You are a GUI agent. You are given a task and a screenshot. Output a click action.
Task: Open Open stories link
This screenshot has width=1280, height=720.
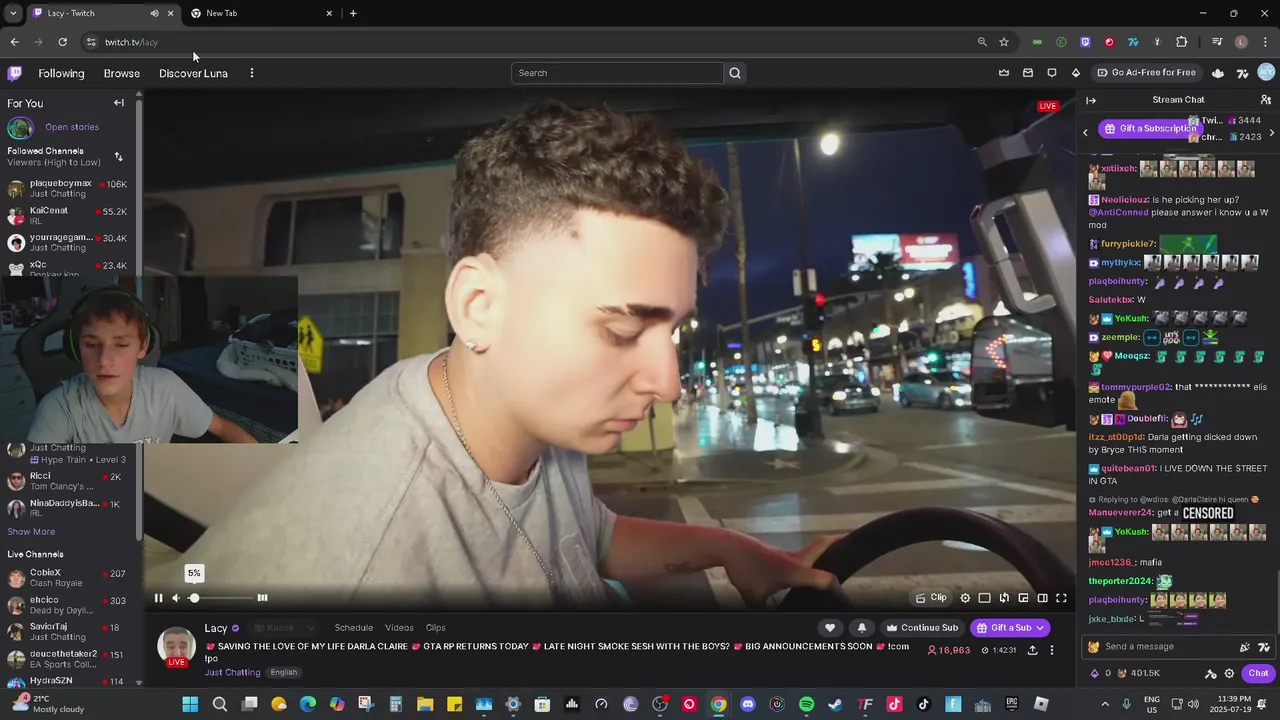[72, 127]
